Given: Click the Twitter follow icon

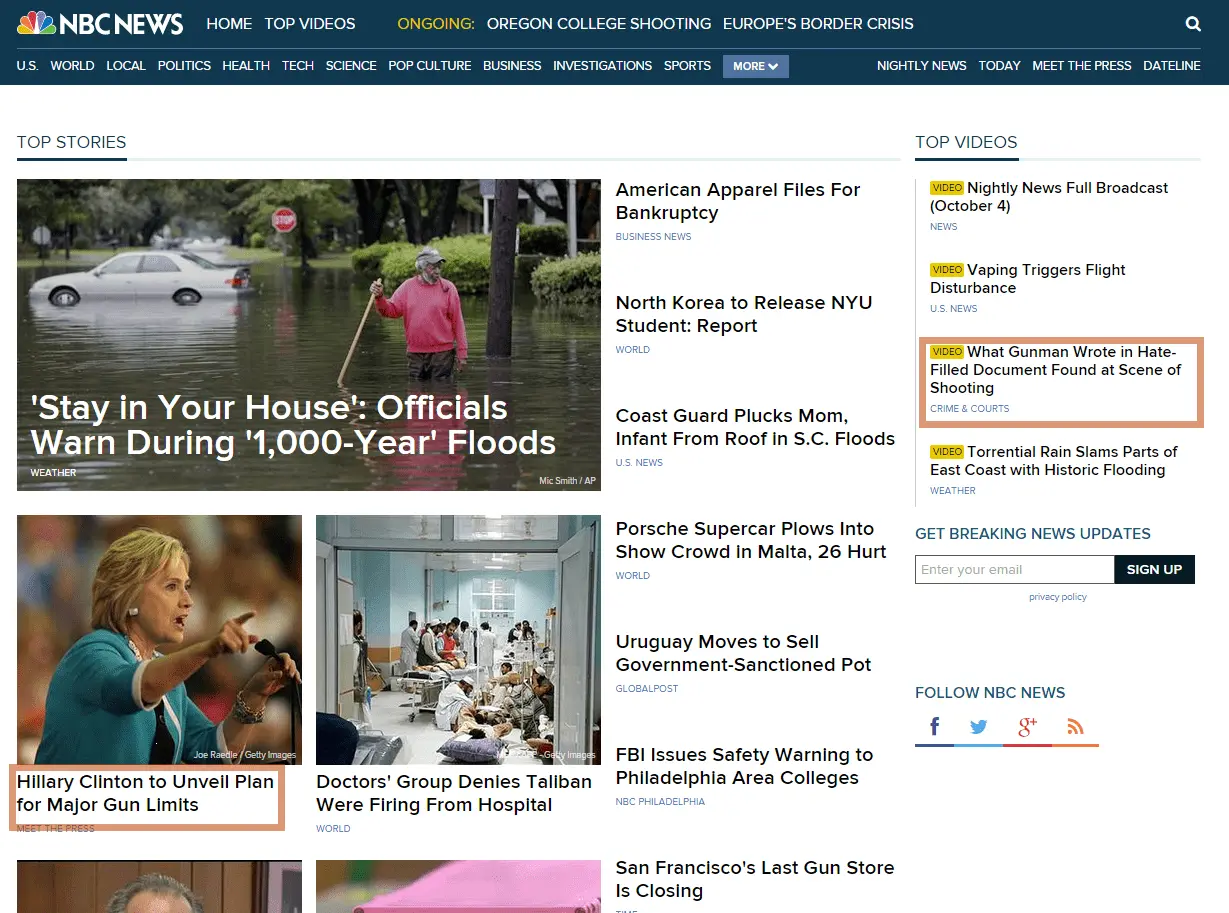Looking at the screenshot, I should click(979, 727).
